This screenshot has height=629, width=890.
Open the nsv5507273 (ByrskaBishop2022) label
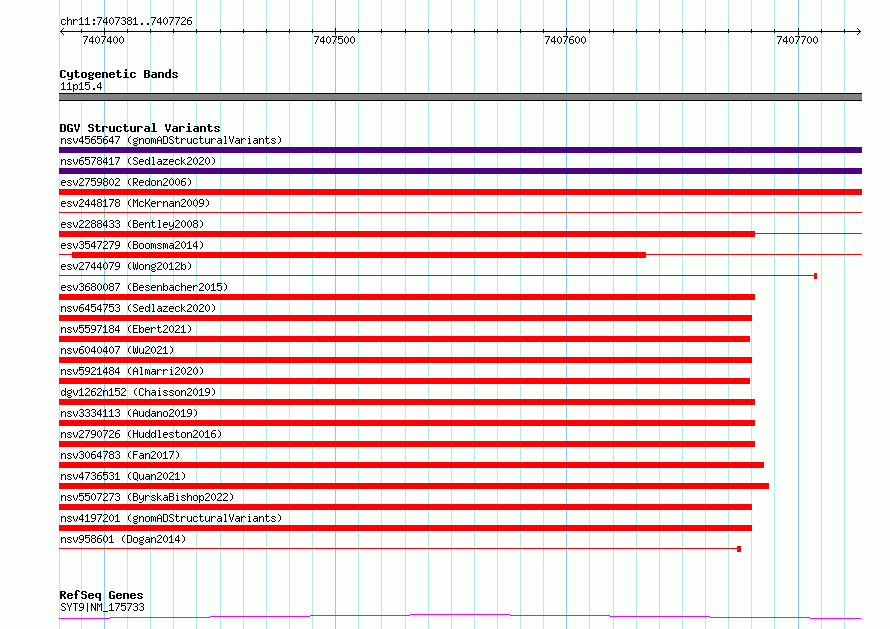tap(147, 497)
